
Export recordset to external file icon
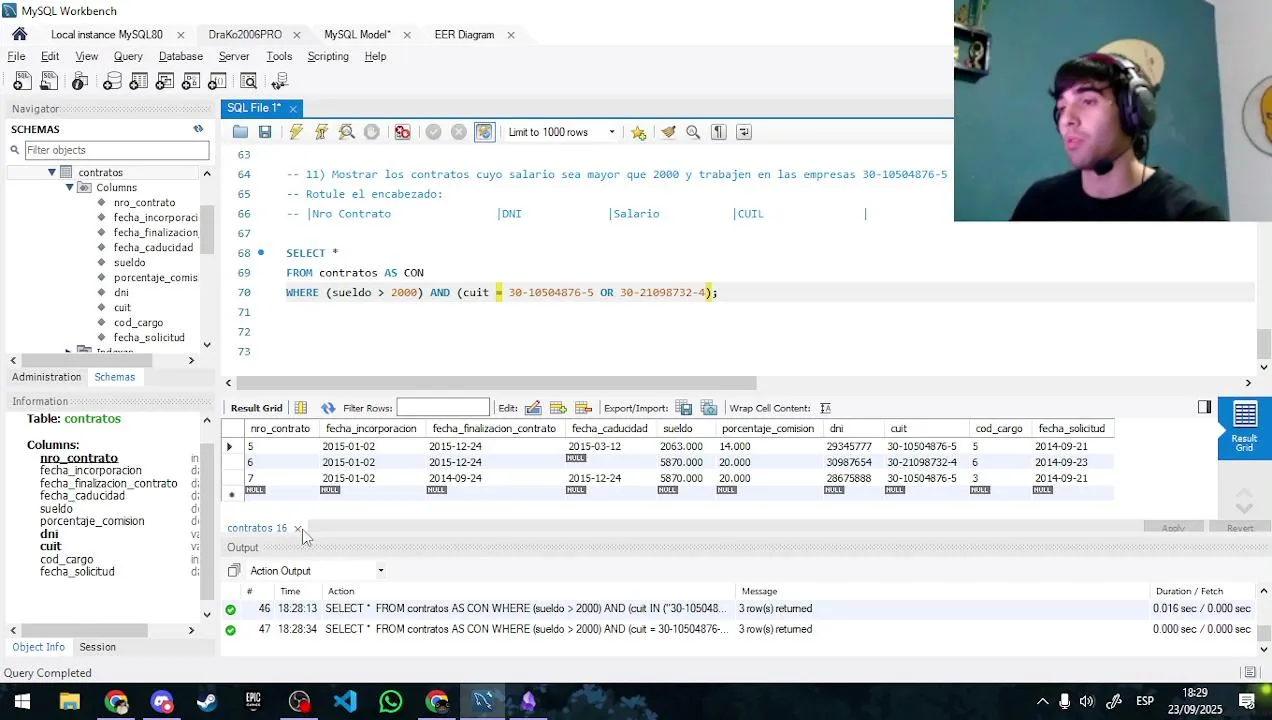(684, 408)
